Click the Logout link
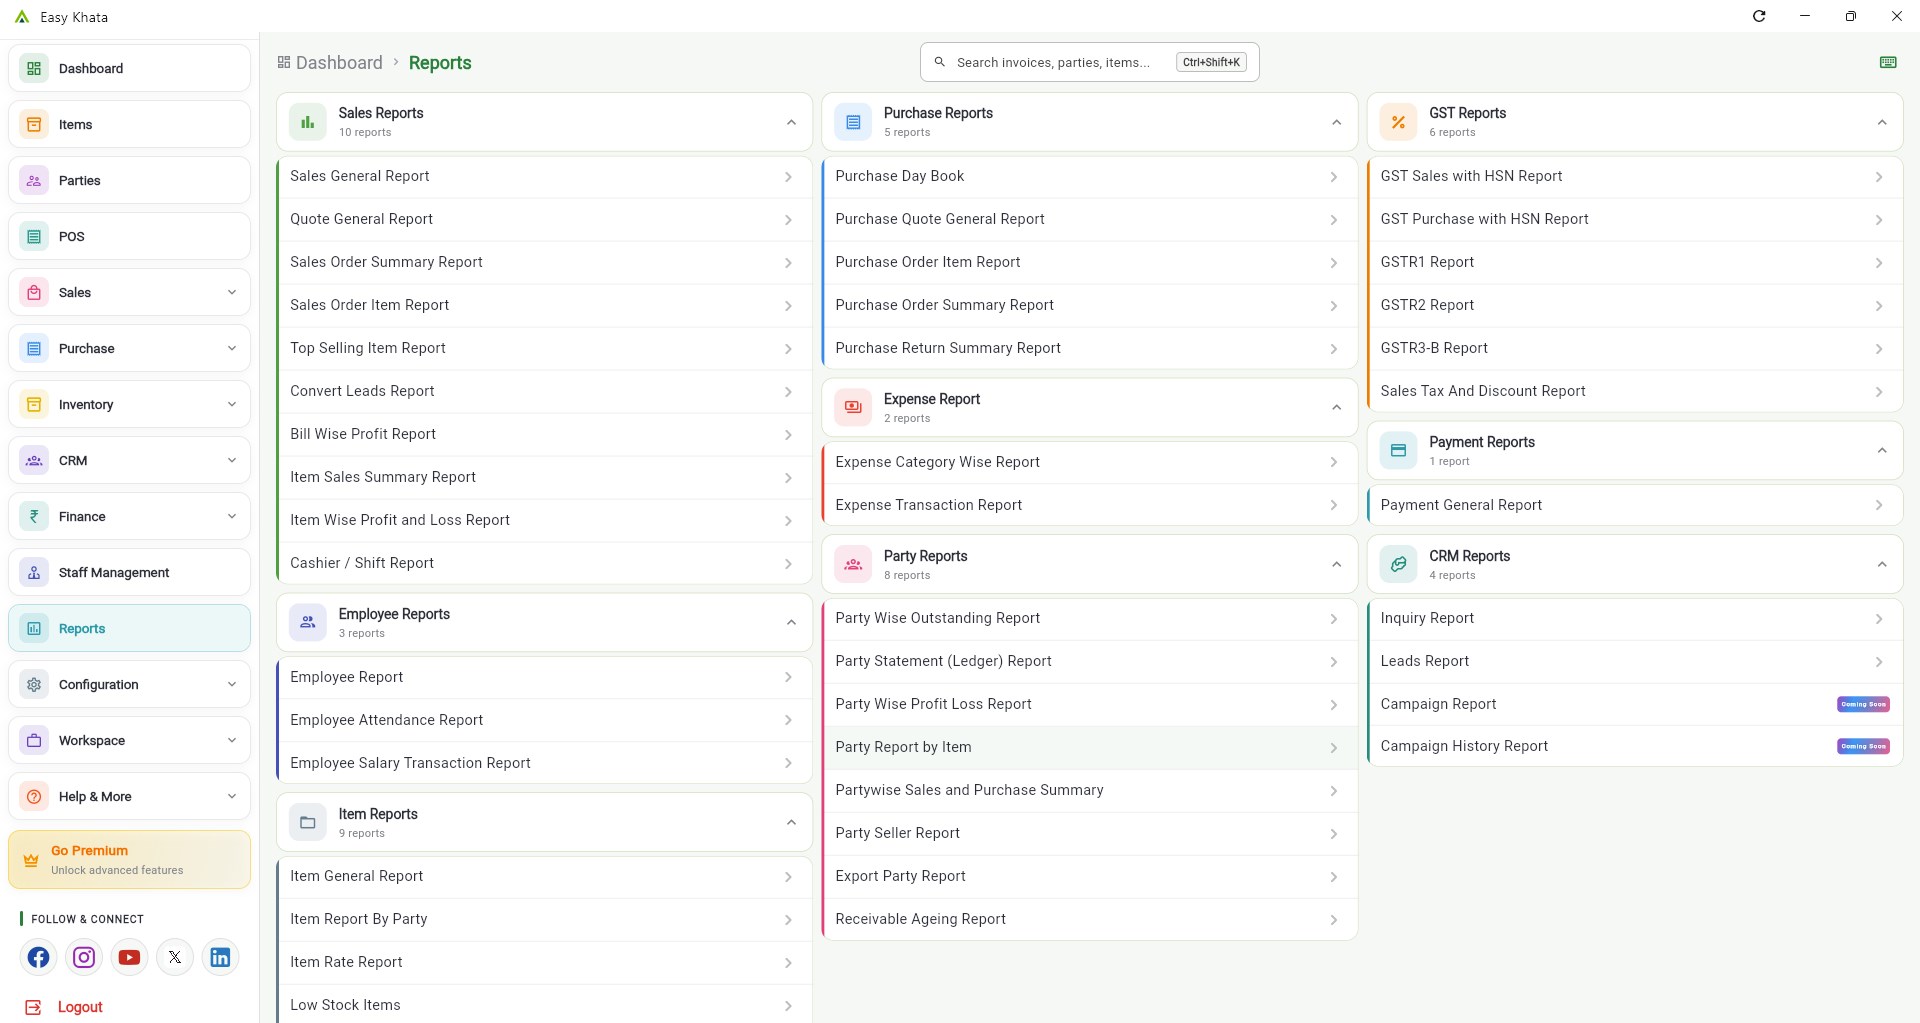1920x1023 pixels. pyautogui.click(x=64, y=1007)
